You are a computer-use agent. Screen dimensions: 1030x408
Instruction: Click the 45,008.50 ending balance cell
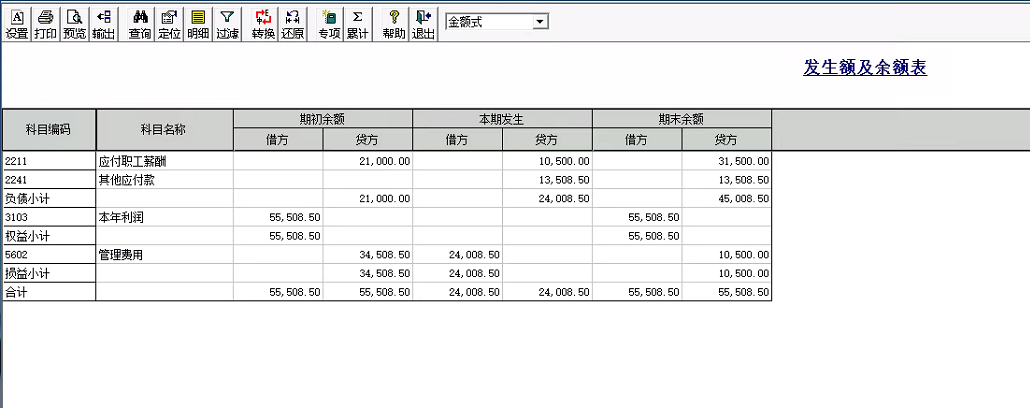[727, 198]
